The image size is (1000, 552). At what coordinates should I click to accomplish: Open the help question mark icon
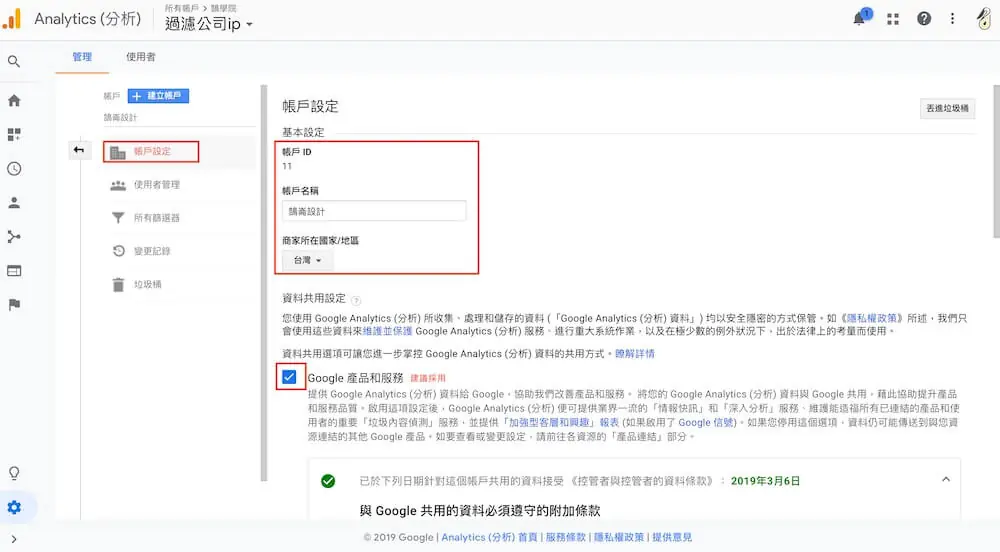click(923, 19)
